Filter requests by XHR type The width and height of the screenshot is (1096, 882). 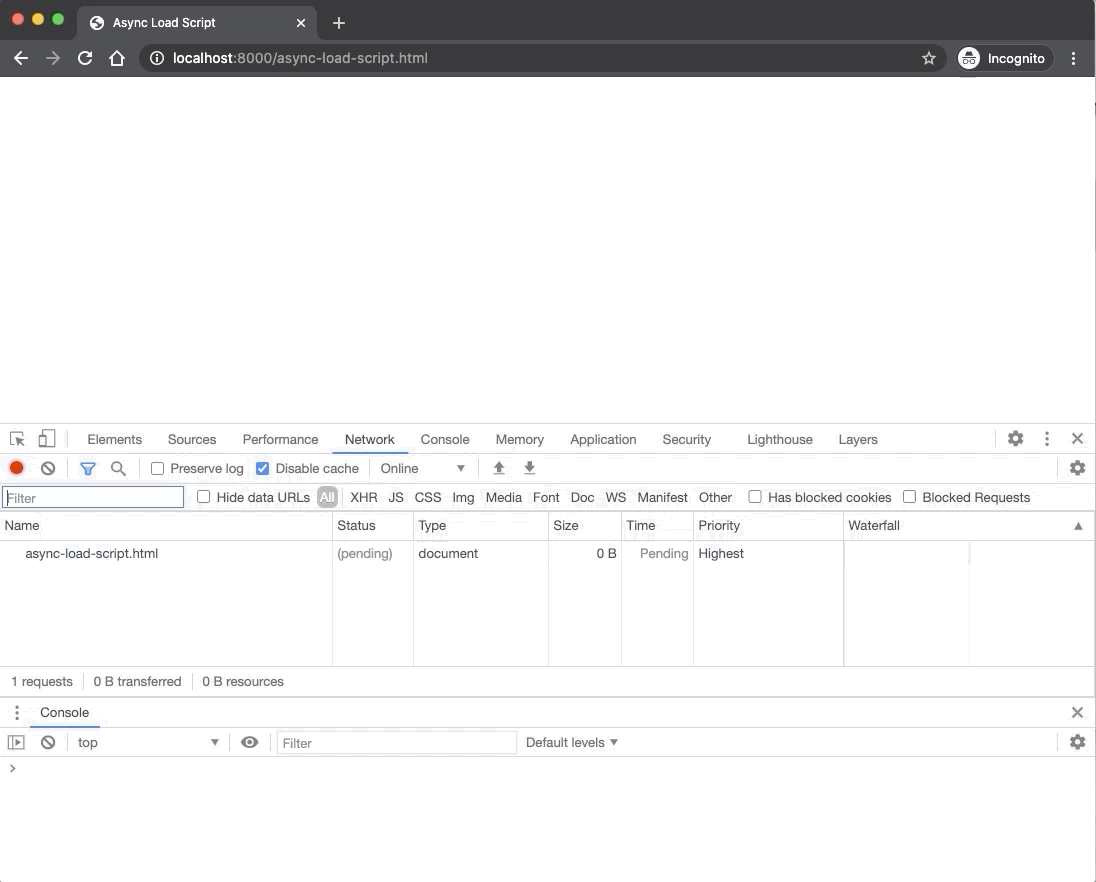click(363, 497)
